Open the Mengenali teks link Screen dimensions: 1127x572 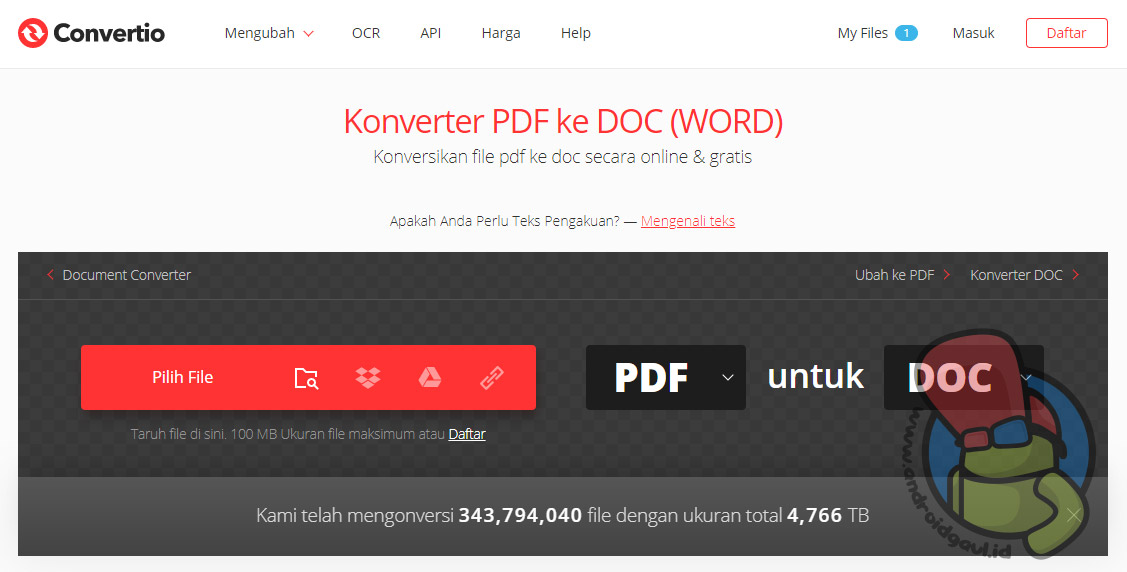coord(688,221)
